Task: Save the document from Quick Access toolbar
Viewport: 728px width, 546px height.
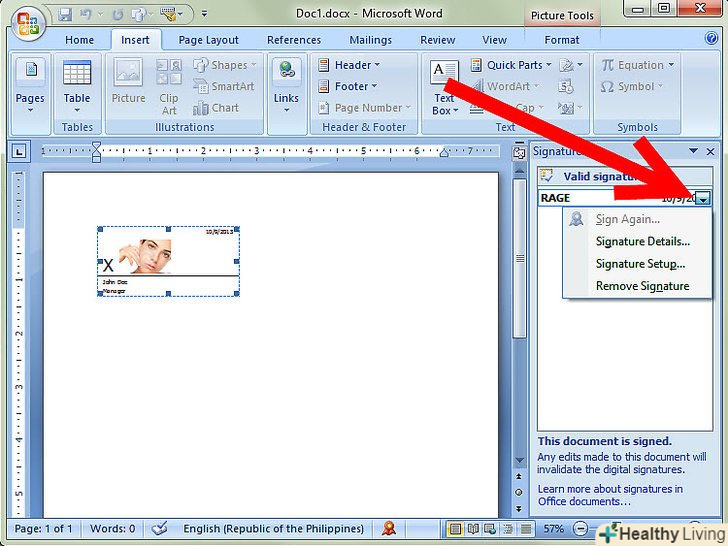Action: point(65,14)
